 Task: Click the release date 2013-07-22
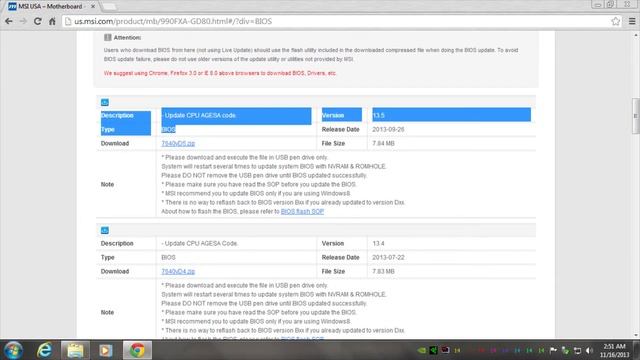388,258
